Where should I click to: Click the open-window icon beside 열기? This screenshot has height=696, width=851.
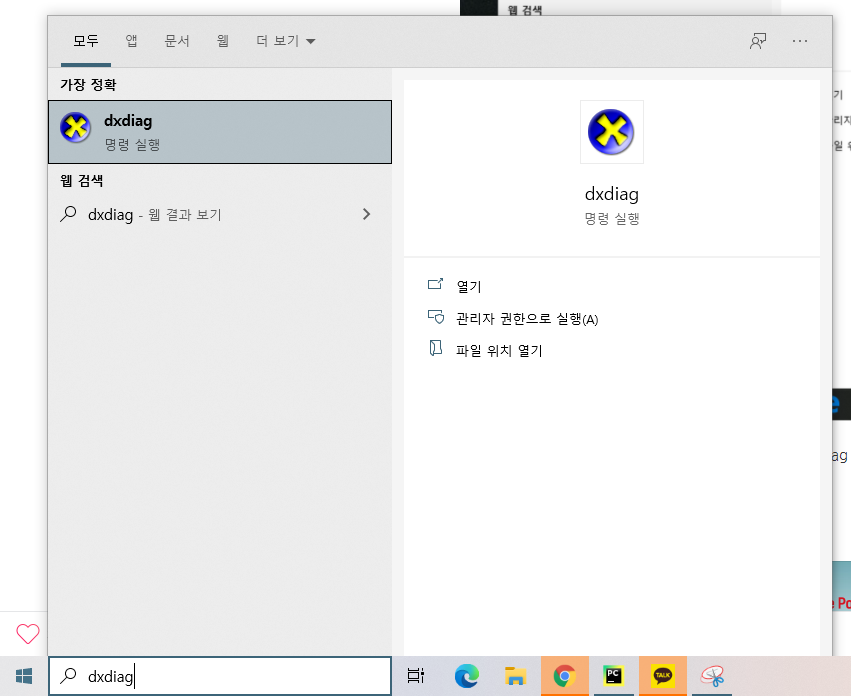pyautogui.click(x=435, y=284)
